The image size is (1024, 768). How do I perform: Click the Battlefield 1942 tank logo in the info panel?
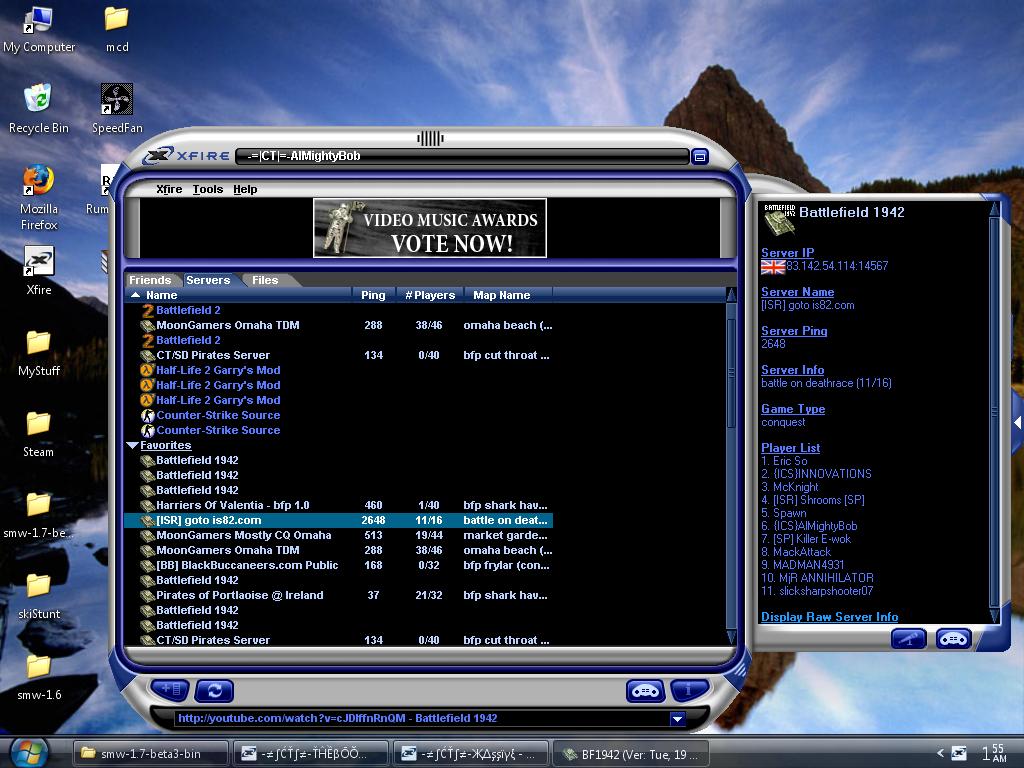(x=779, y=219)
